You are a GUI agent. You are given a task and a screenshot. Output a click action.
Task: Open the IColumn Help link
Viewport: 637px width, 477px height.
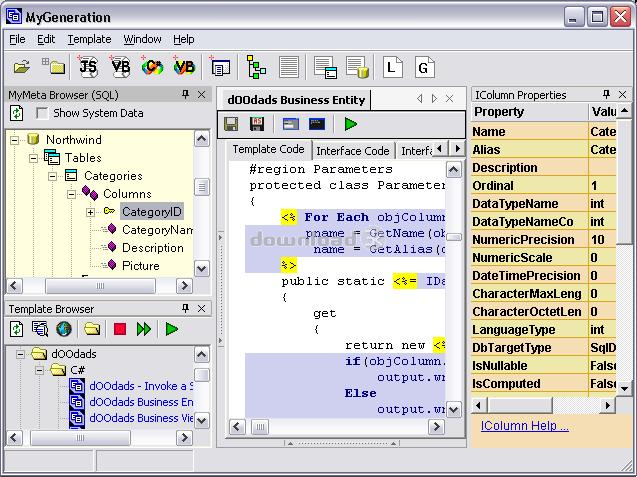click(524, 425)
